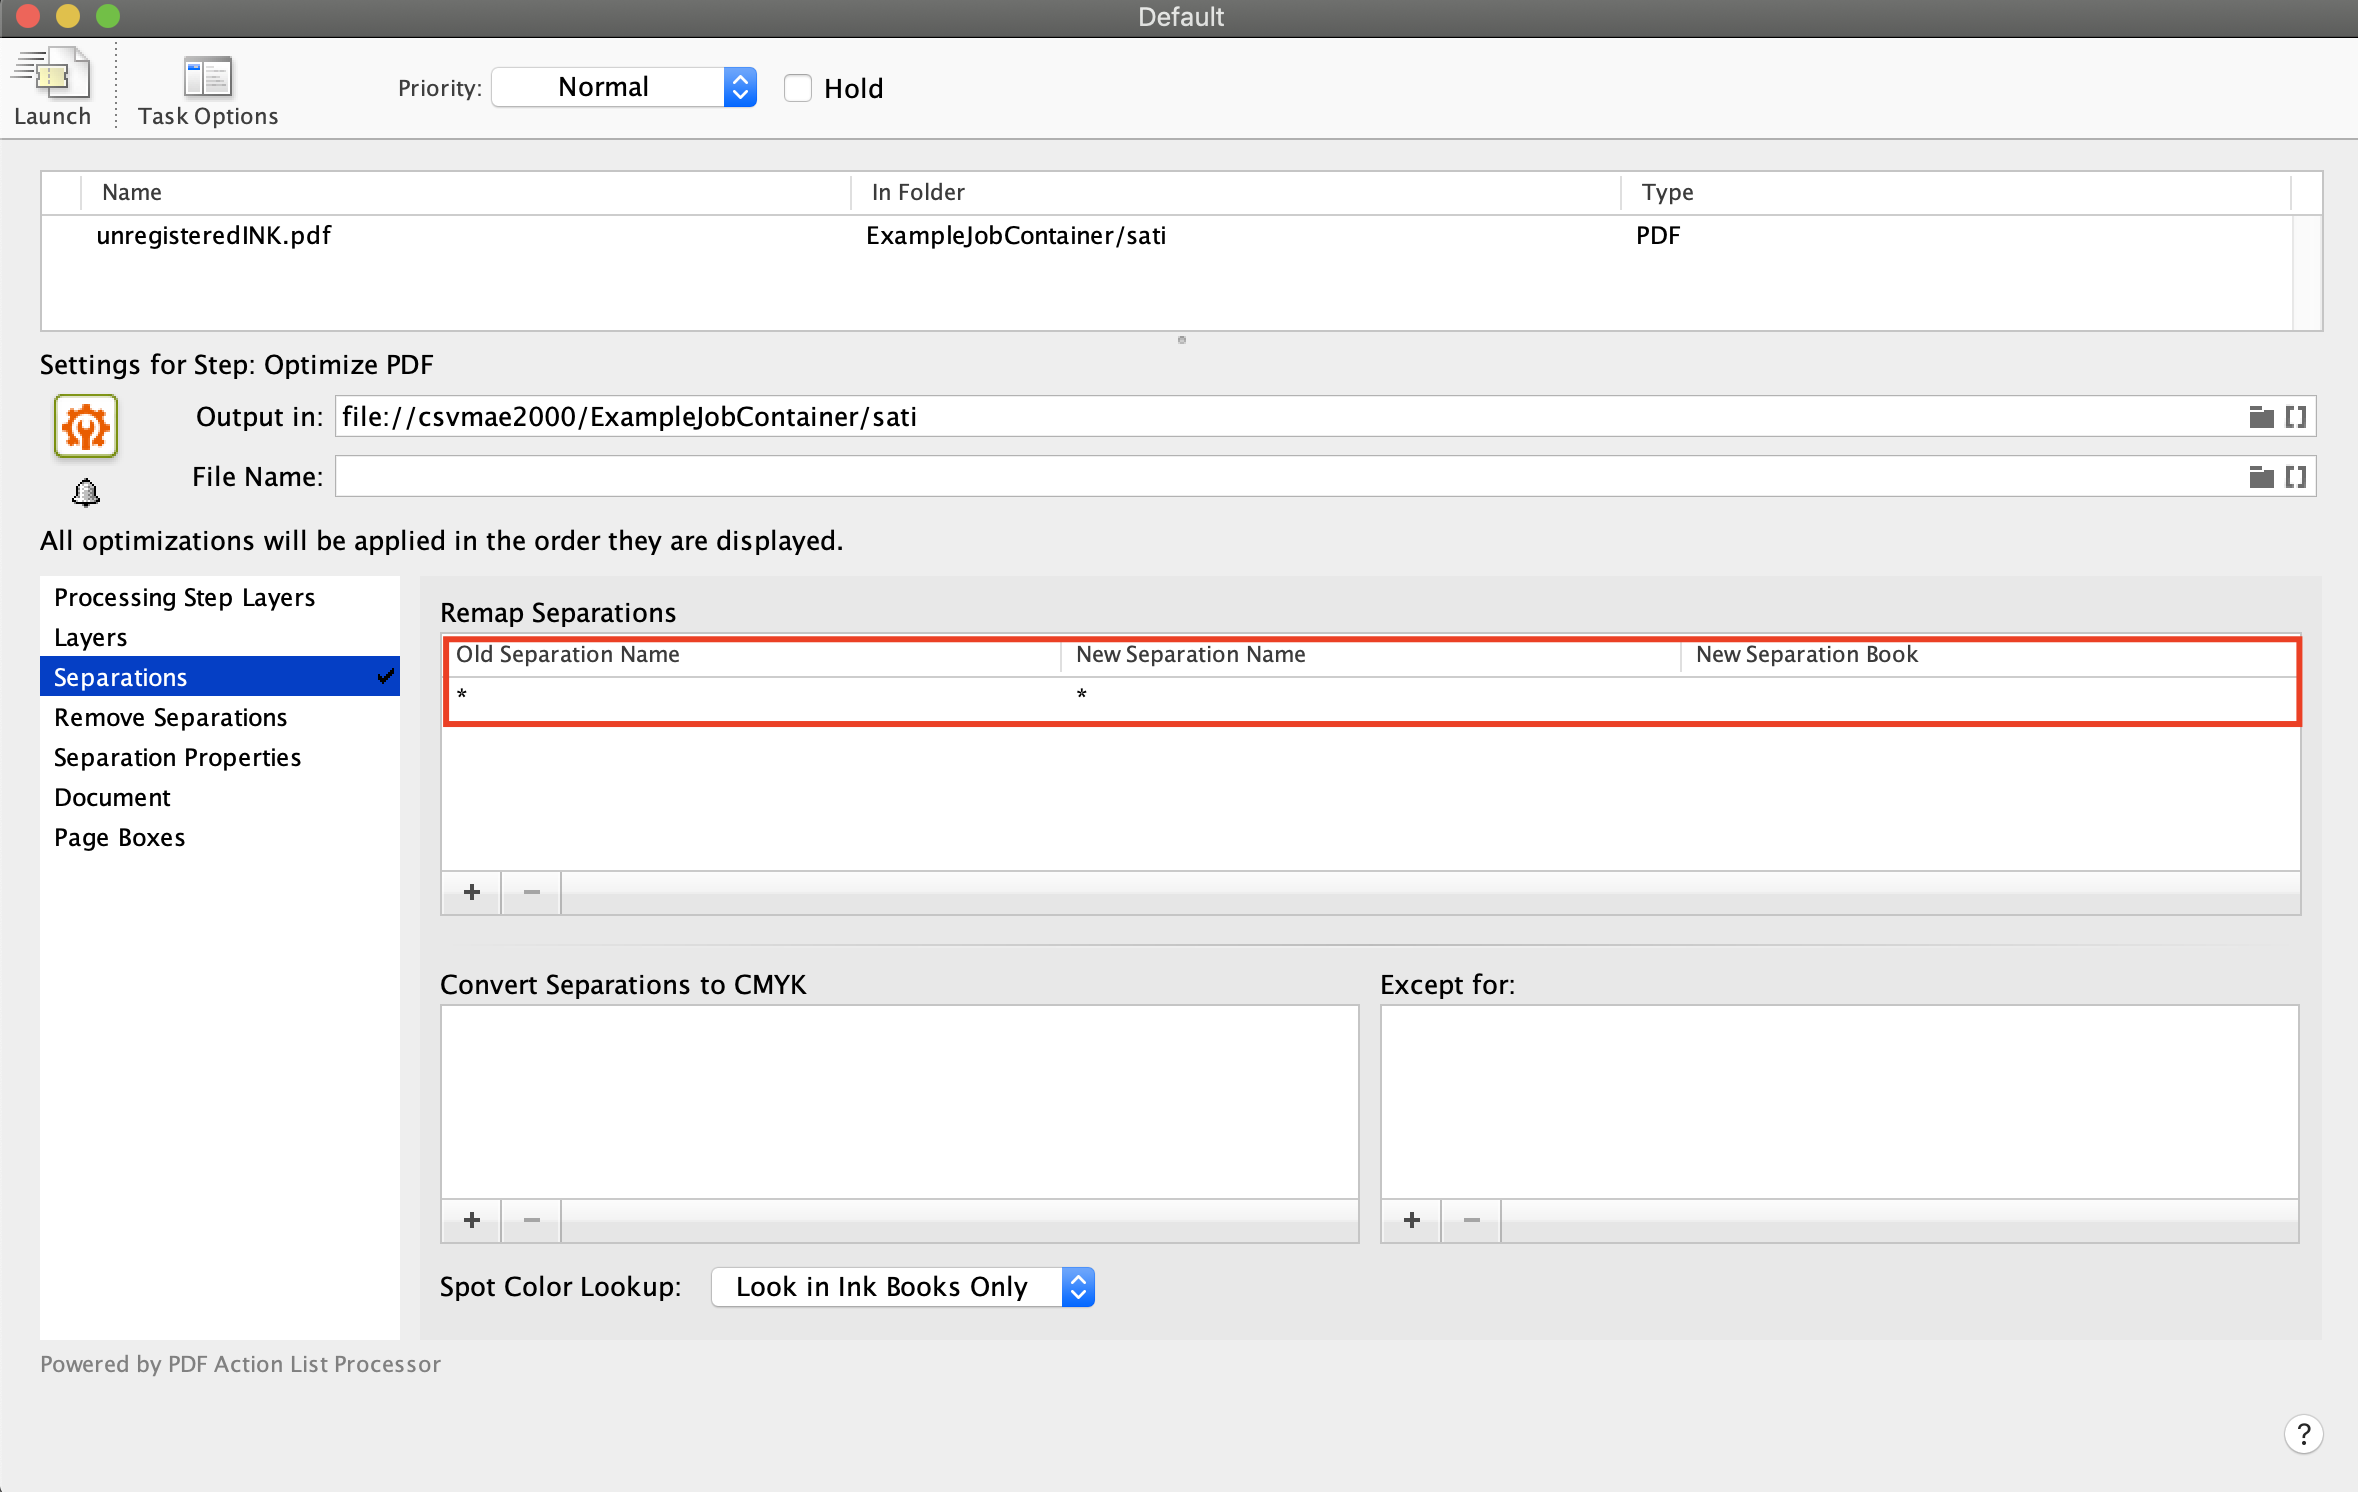Select Page Boxes in the sidebar
Viewport: 2358px width, 1492px height.
[119, 837]
